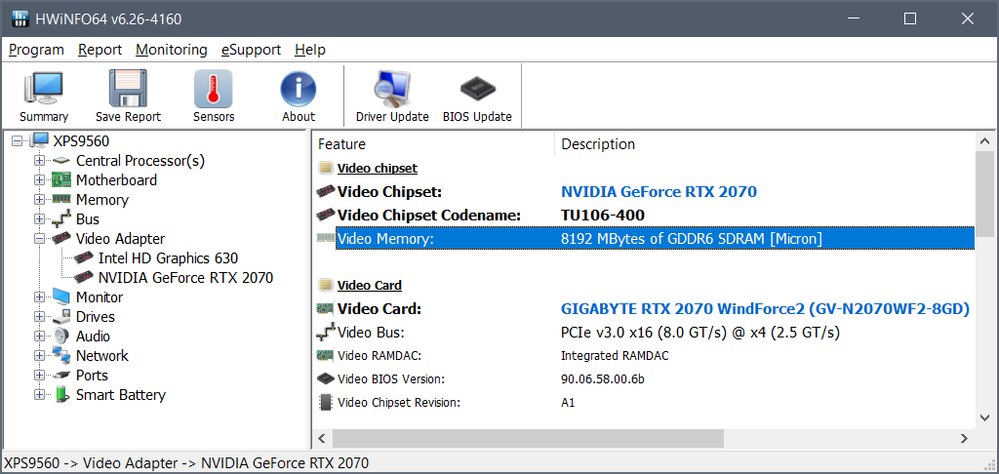
Task: Click the horizontal scrollbar right arrow
Action: (x=964, y=438)
